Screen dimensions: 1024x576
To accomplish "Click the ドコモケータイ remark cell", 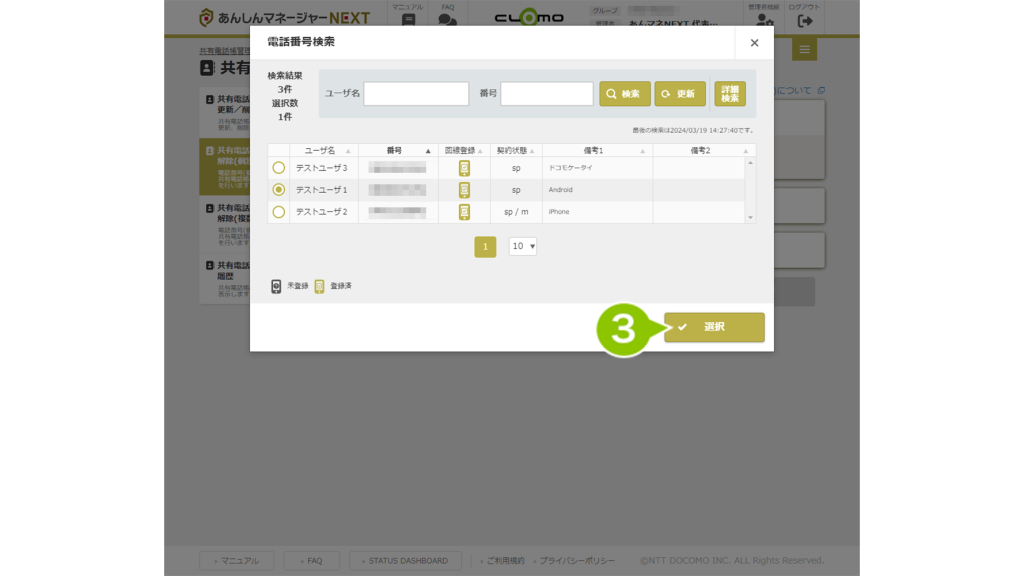I will 597,168.
